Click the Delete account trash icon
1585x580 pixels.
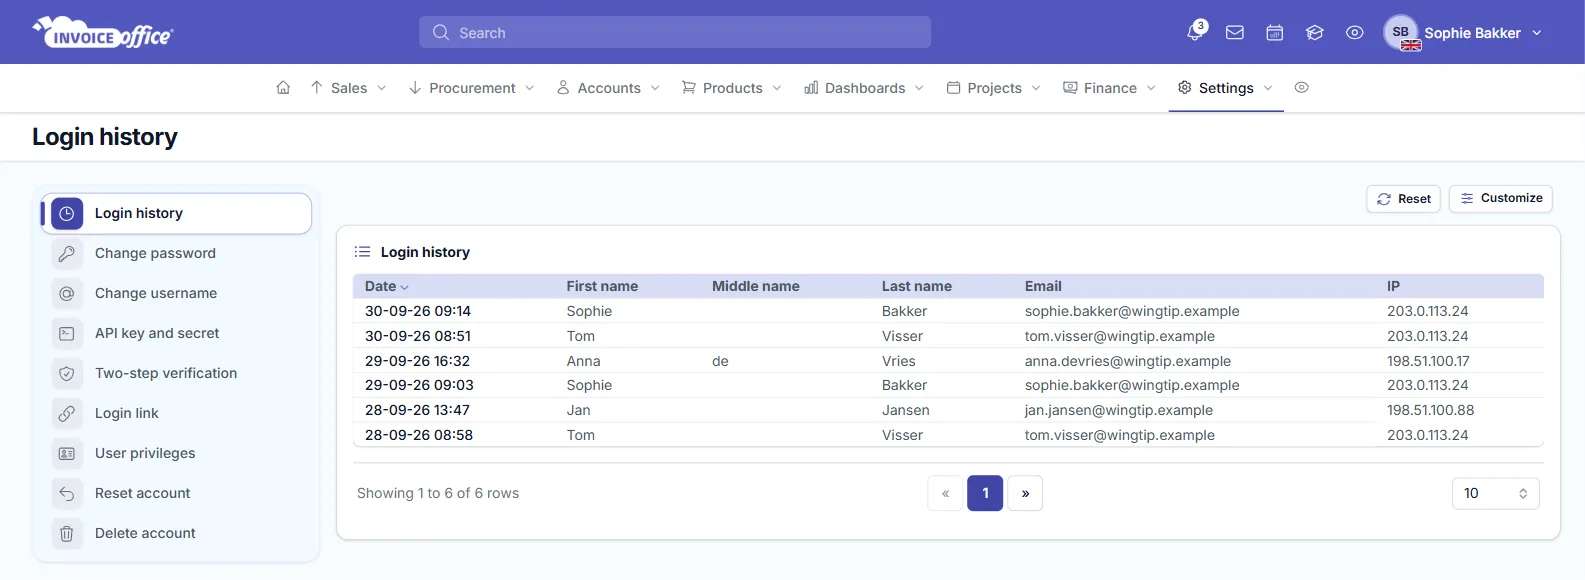67,533
